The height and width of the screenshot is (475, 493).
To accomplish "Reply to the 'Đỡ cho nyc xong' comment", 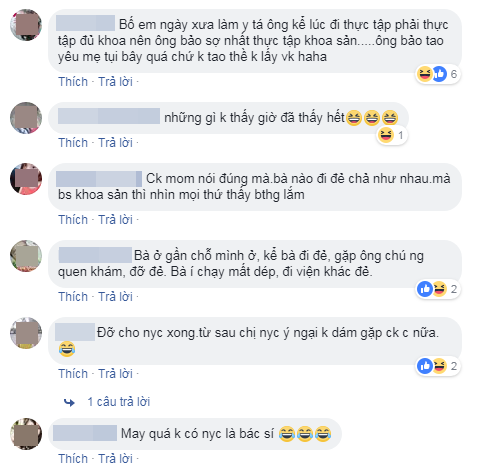I will tap(115, 374).
